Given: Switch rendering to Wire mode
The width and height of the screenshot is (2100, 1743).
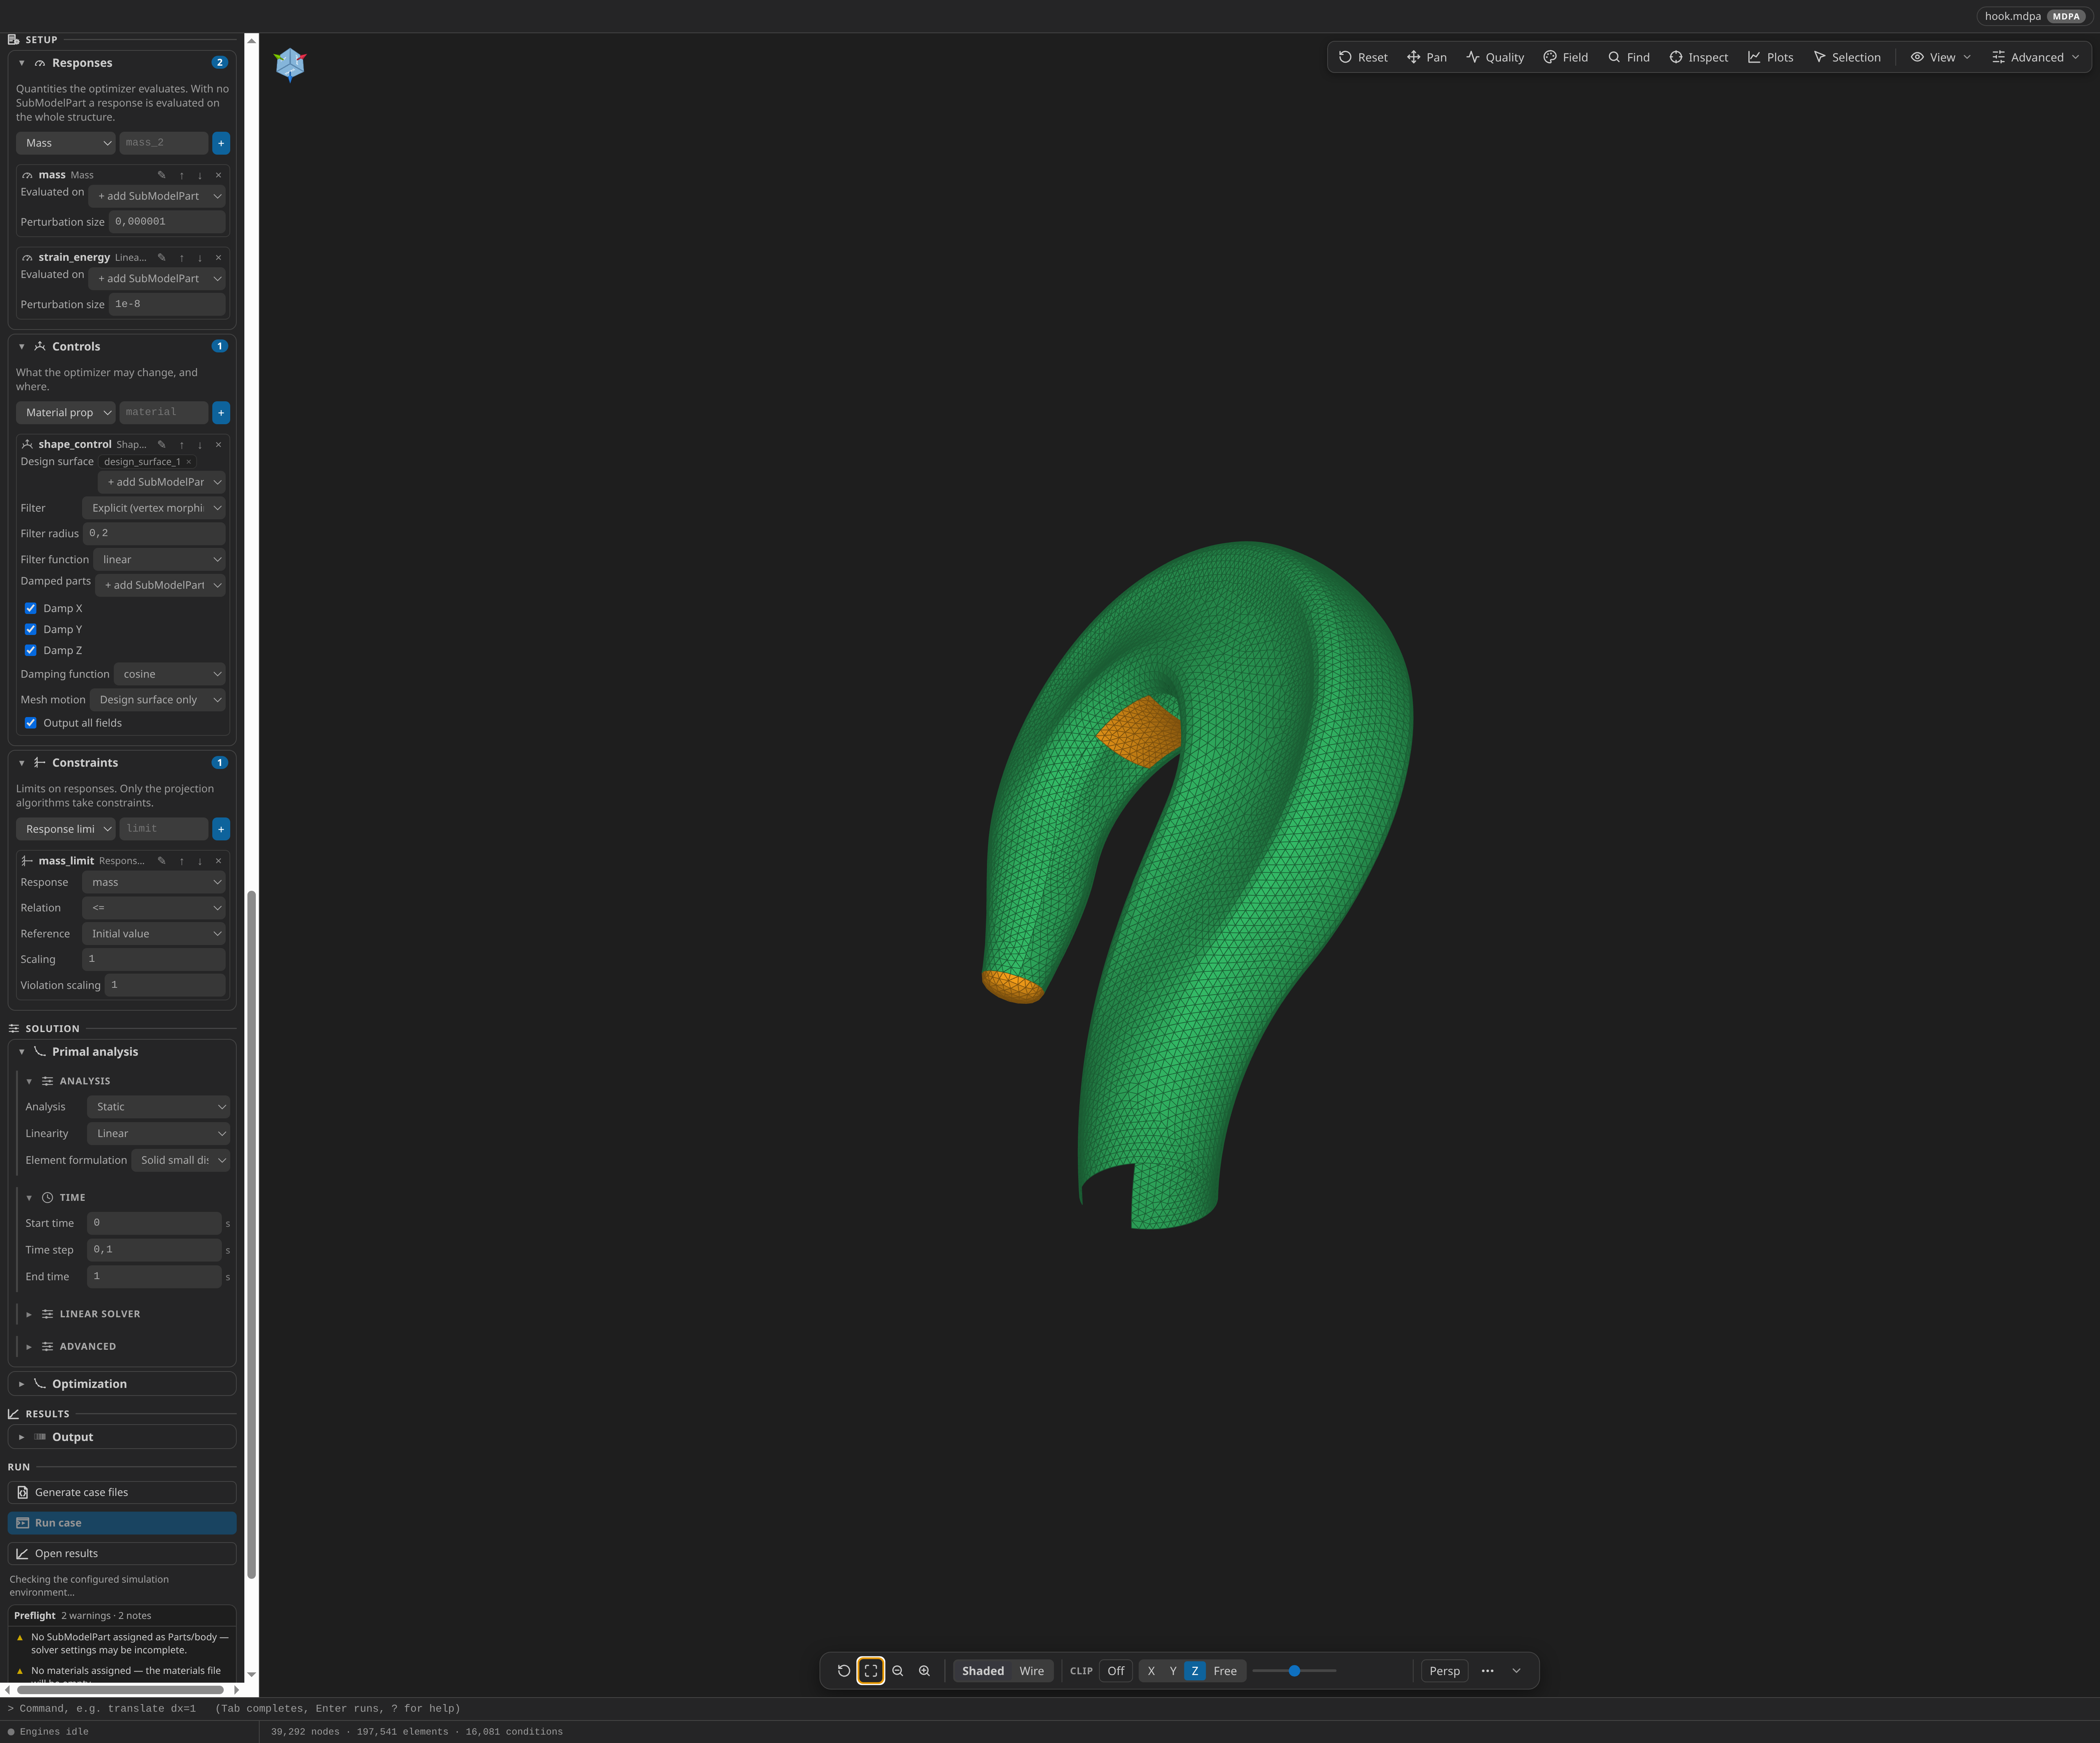Looking at the screenshot, I should click(1032, 1671).
